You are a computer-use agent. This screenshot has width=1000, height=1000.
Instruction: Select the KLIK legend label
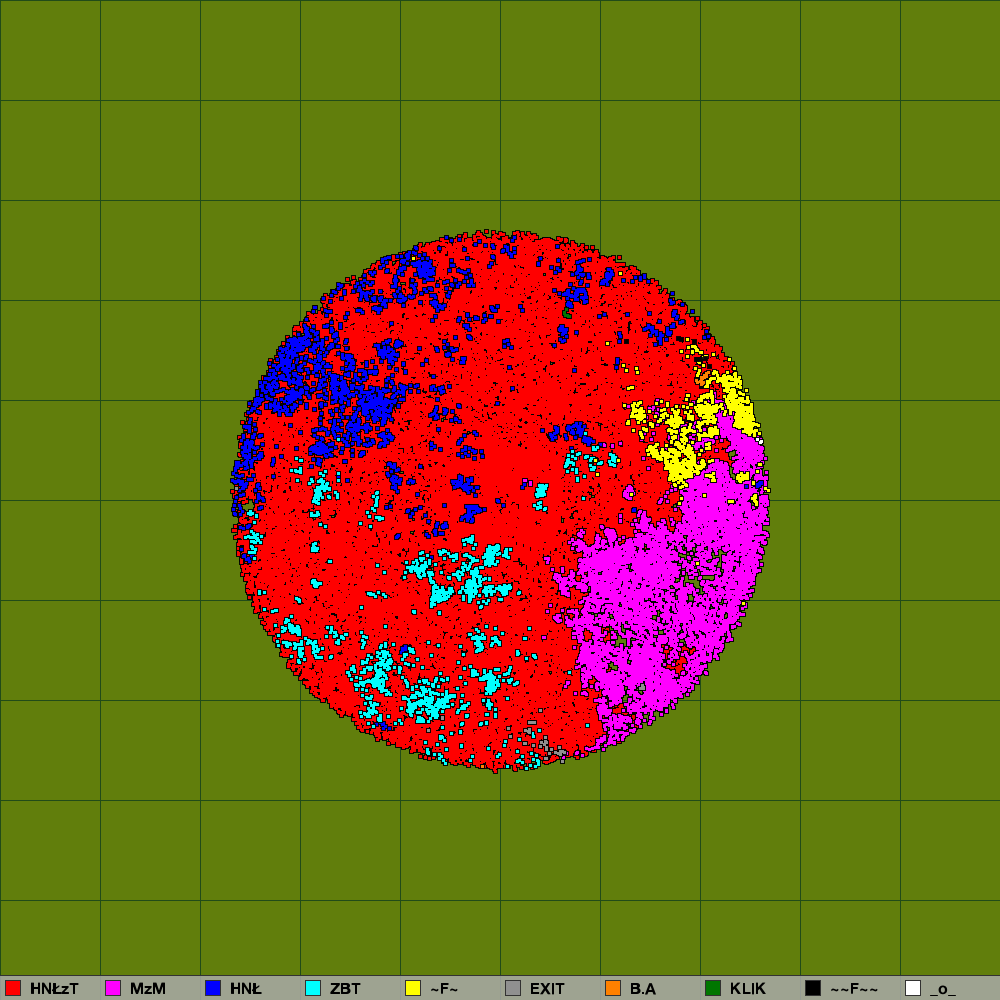pyautogui.click(x=747, y=989)
